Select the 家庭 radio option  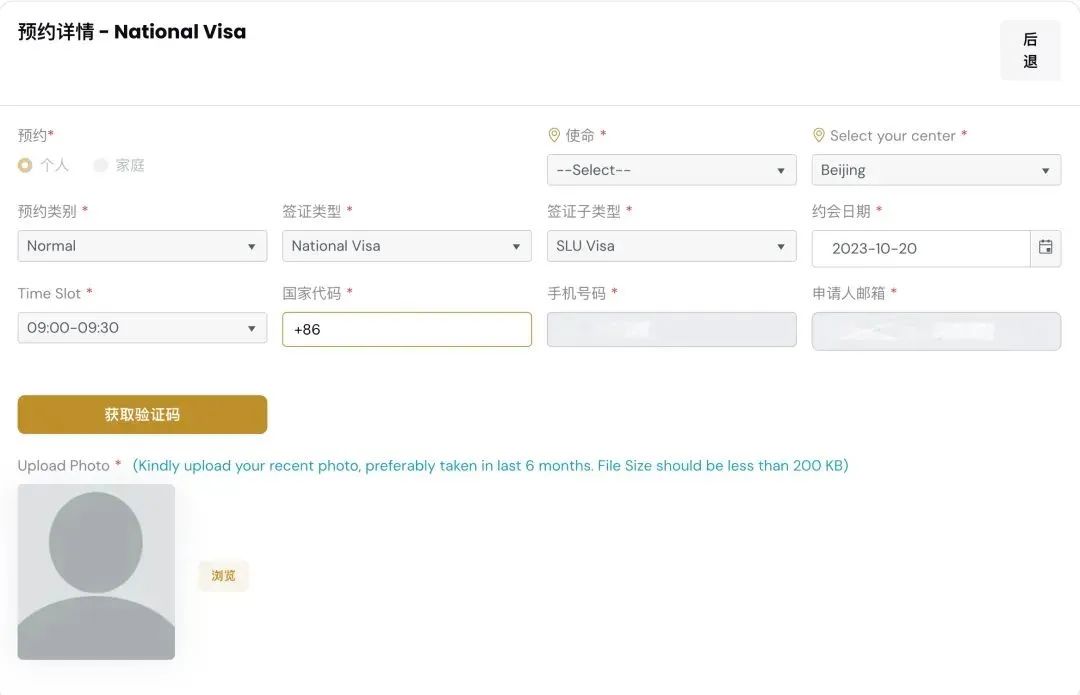click(101, 165)
